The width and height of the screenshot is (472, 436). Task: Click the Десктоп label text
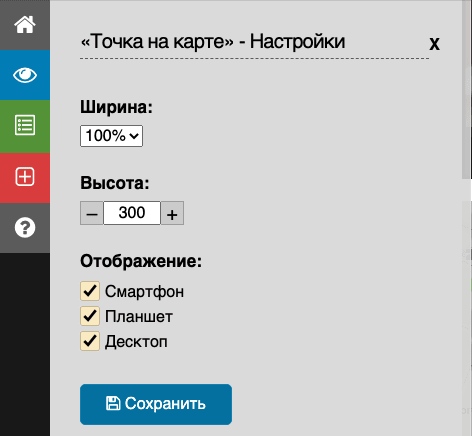point(136,342)
